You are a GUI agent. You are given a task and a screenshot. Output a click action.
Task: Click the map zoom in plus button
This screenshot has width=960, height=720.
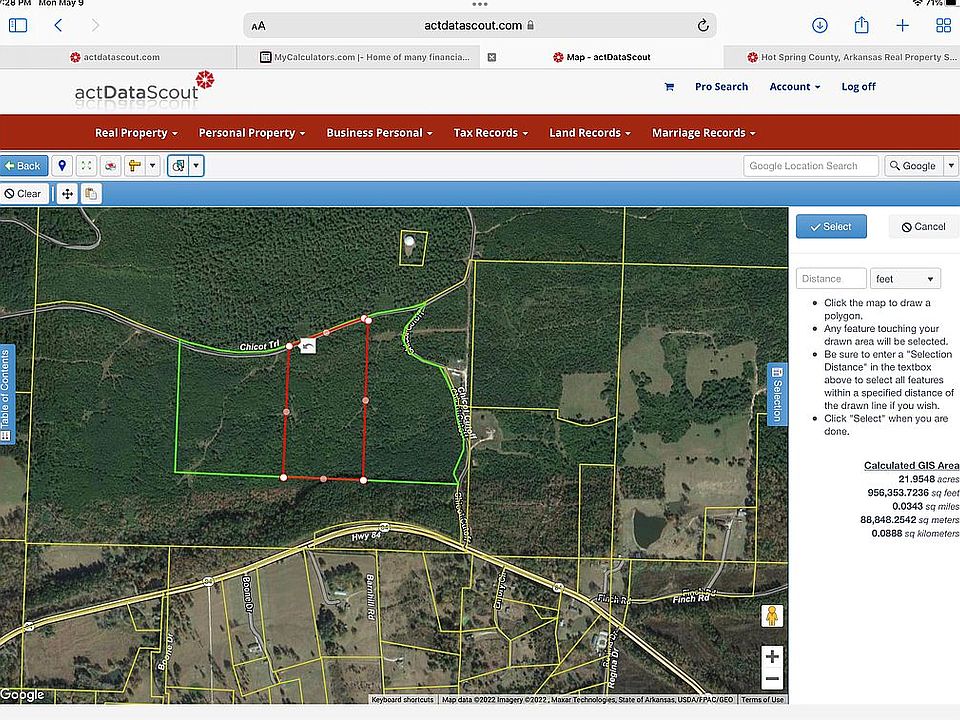[772, 656]
